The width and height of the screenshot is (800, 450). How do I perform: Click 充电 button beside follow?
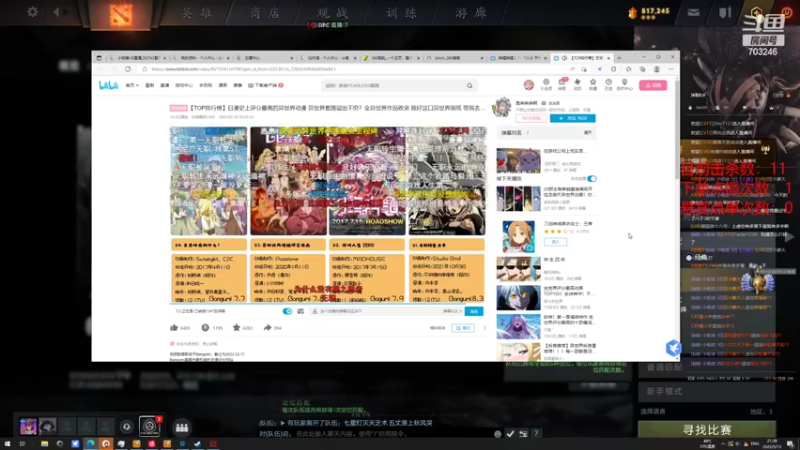531,118
